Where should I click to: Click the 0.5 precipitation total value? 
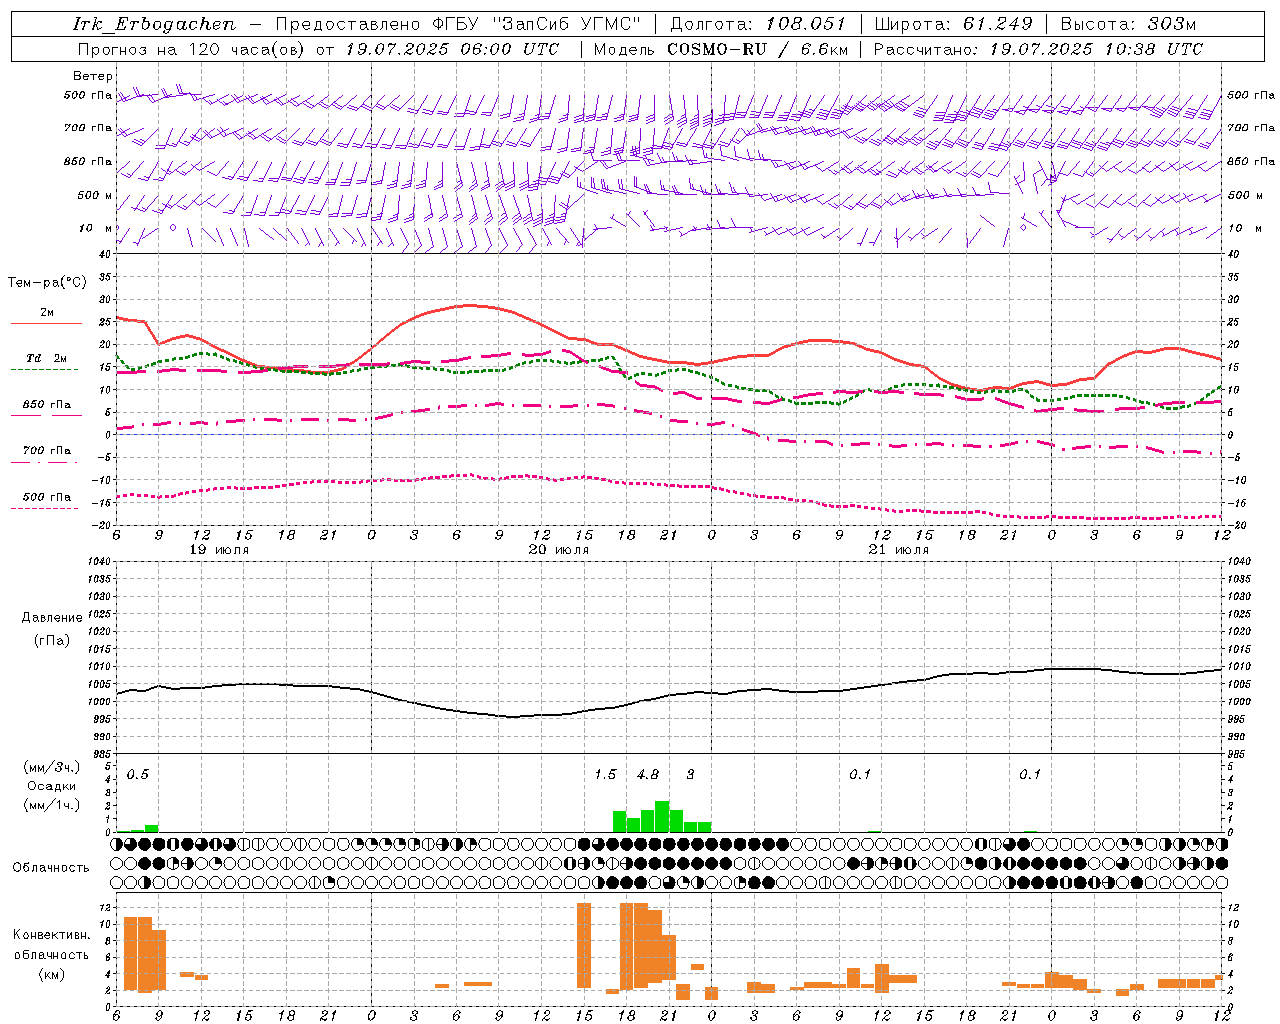click(x=138, y=775)
